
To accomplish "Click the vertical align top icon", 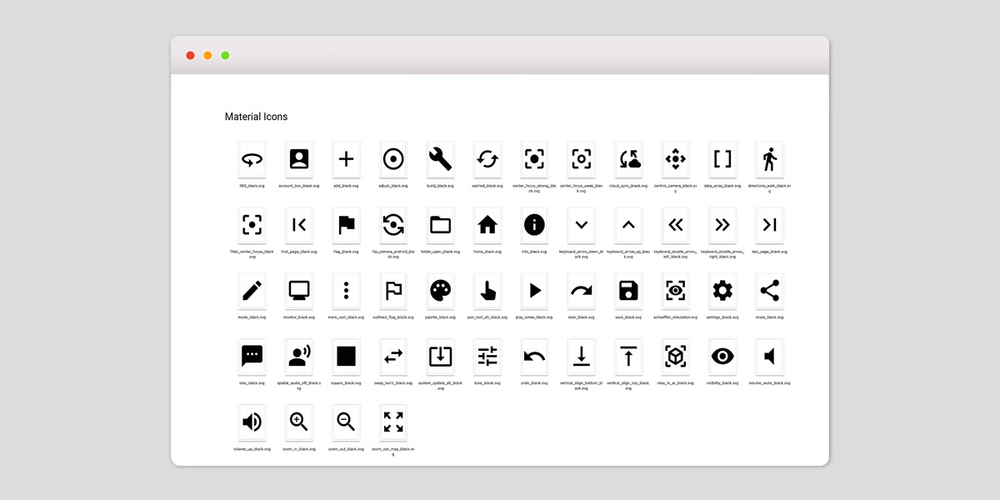I will (x=629, y=357).
